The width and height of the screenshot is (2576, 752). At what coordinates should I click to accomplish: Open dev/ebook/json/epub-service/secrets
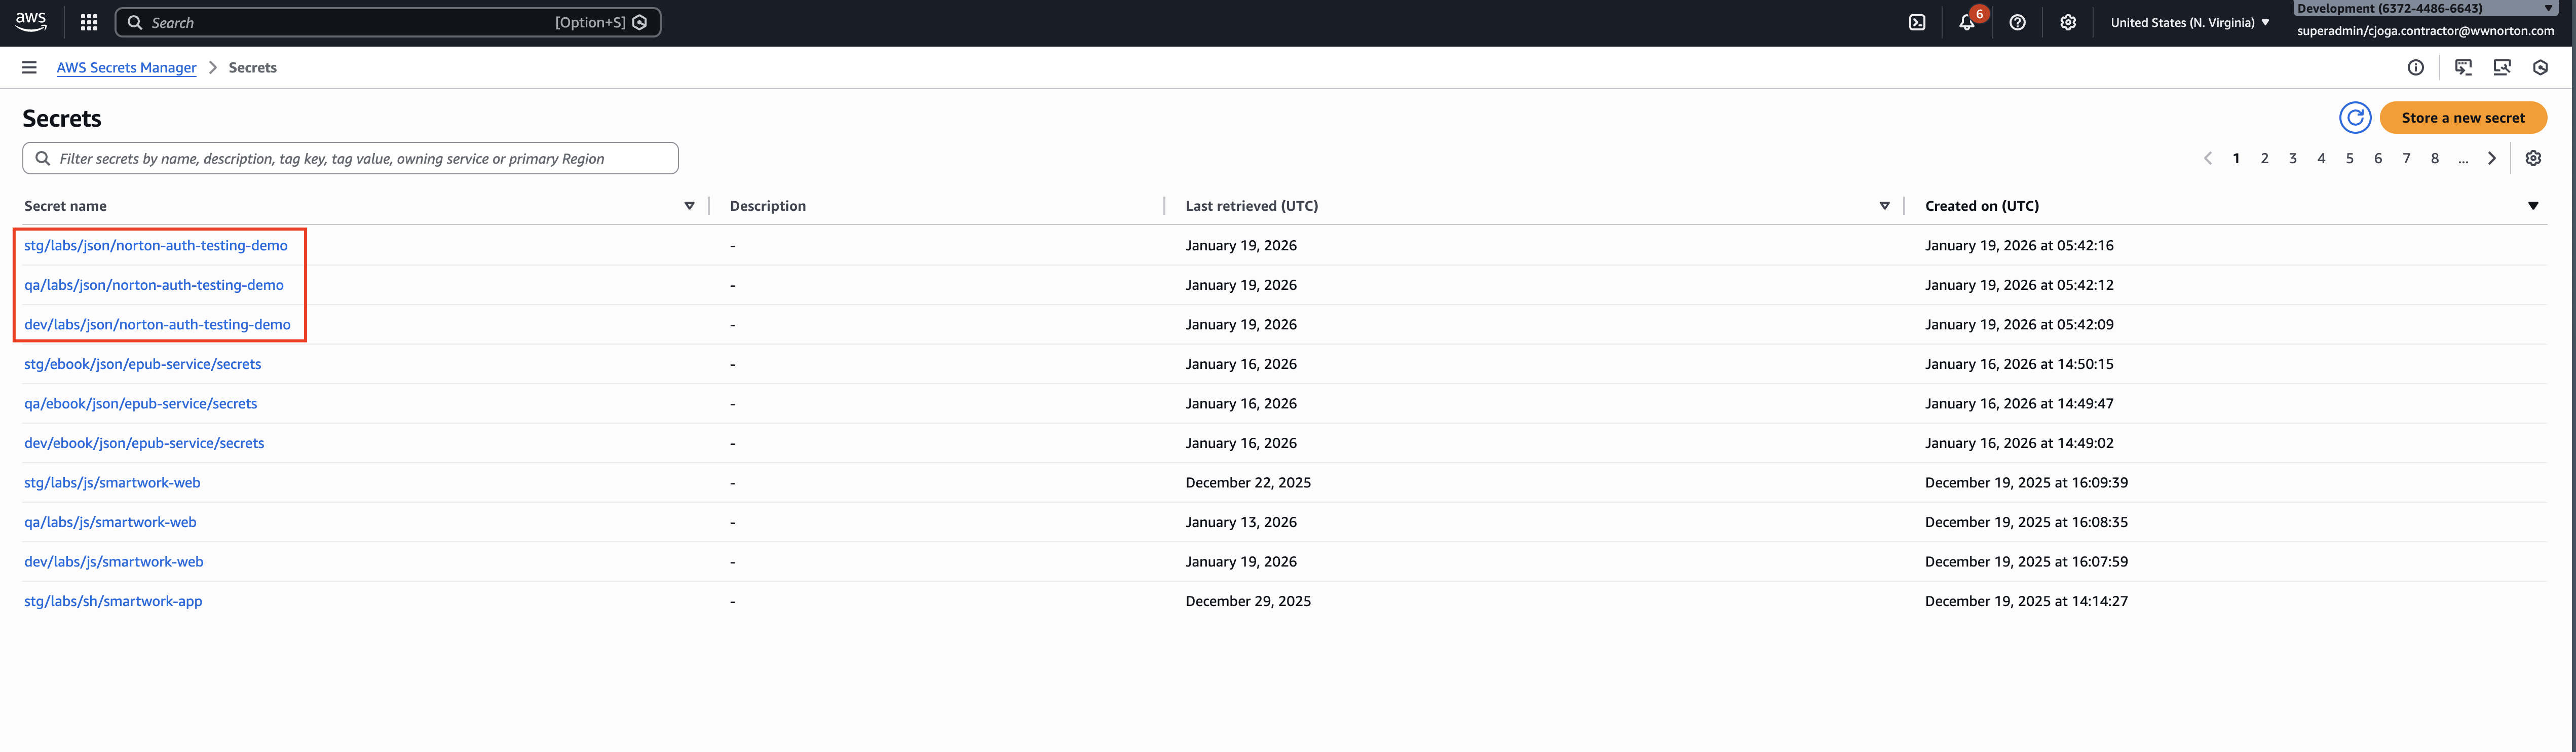pyautogui.click(x=144, y=443)
